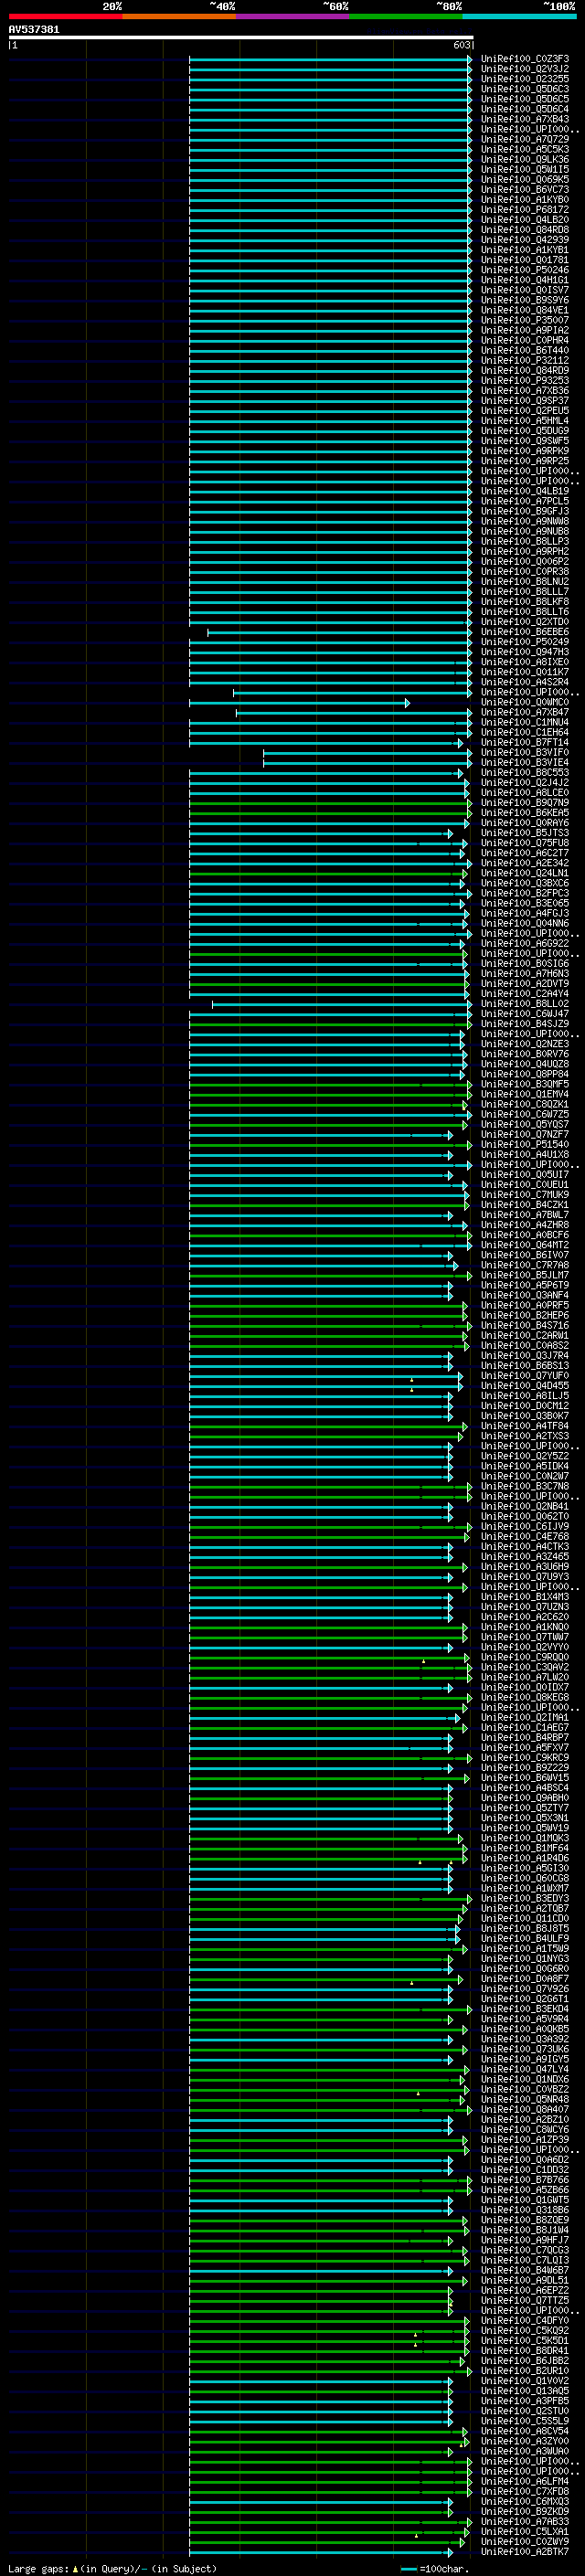Open hit UniRef100_Q42939
This screenshot has width=585, height=2576.
coord(525,239)
